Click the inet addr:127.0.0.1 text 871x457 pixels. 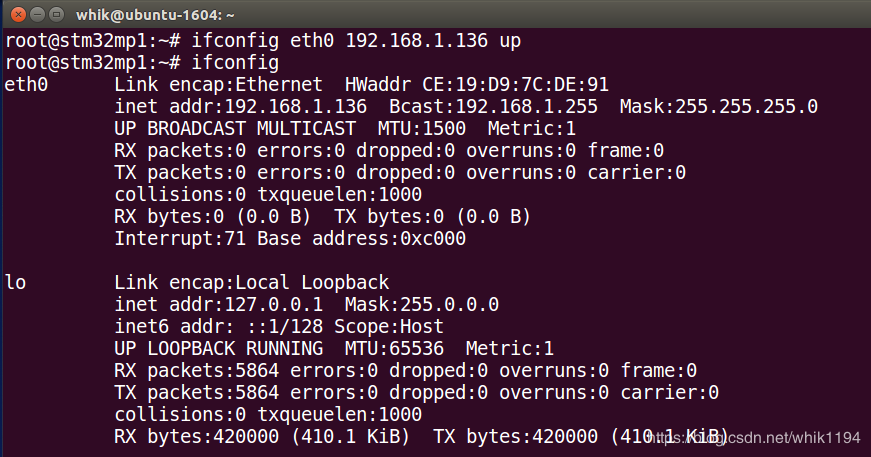(223, 304)
